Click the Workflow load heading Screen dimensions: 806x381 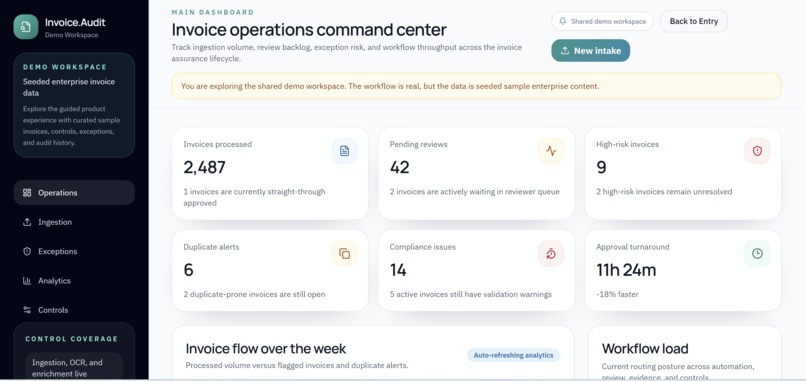(x=645, y=349)
